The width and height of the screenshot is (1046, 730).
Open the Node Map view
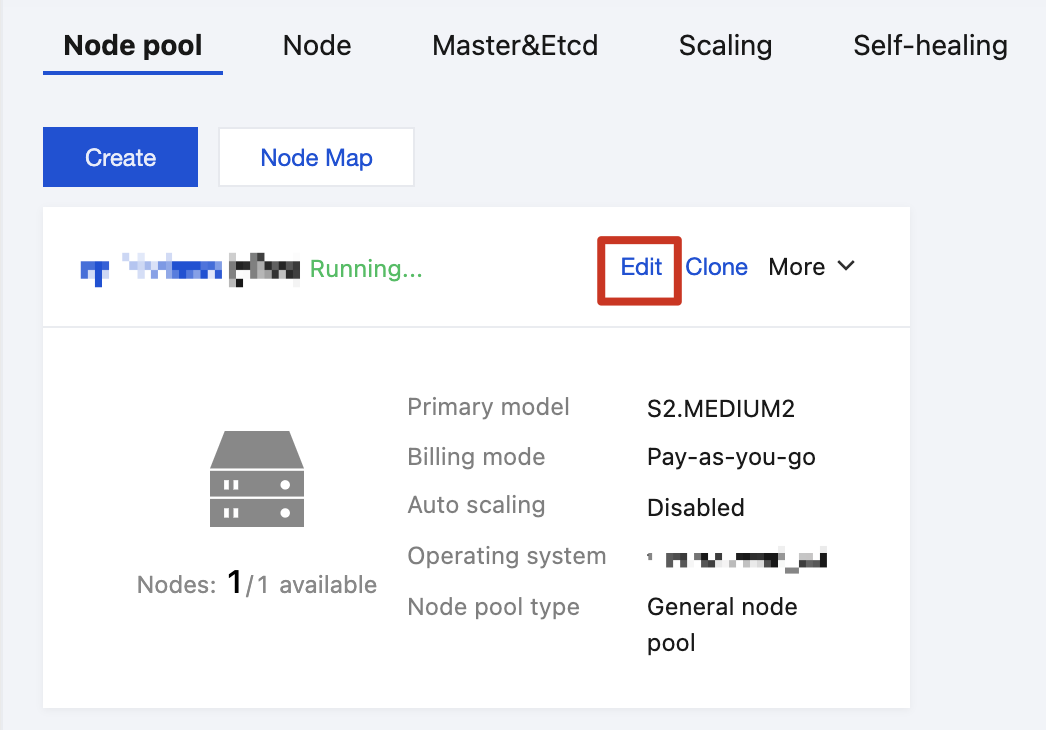click(x=316, y=157)
